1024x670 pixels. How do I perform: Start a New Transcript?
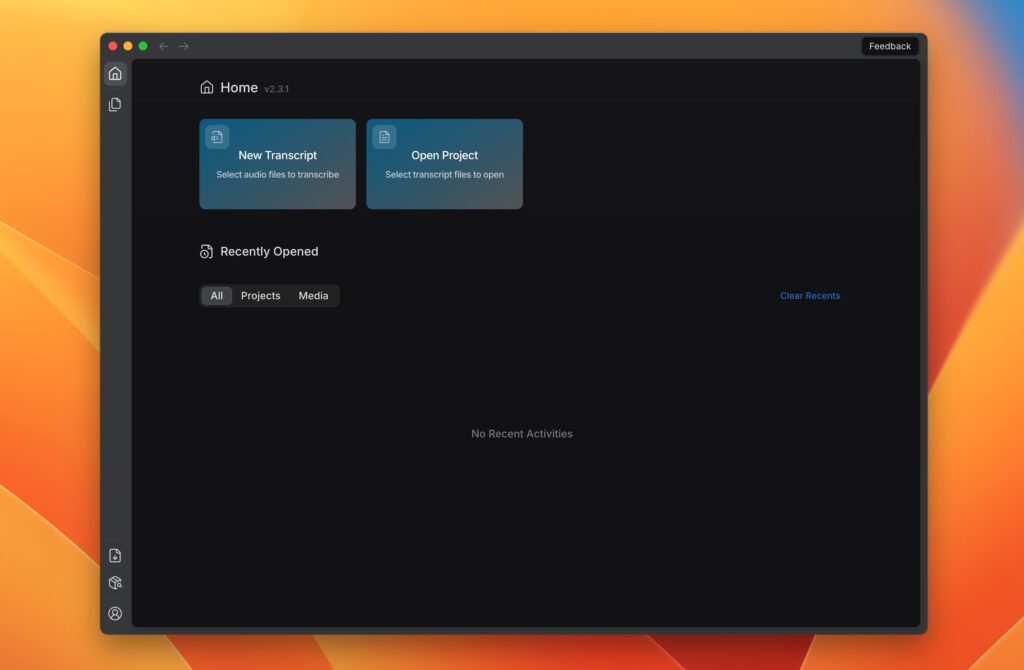(x=277, y=163)
